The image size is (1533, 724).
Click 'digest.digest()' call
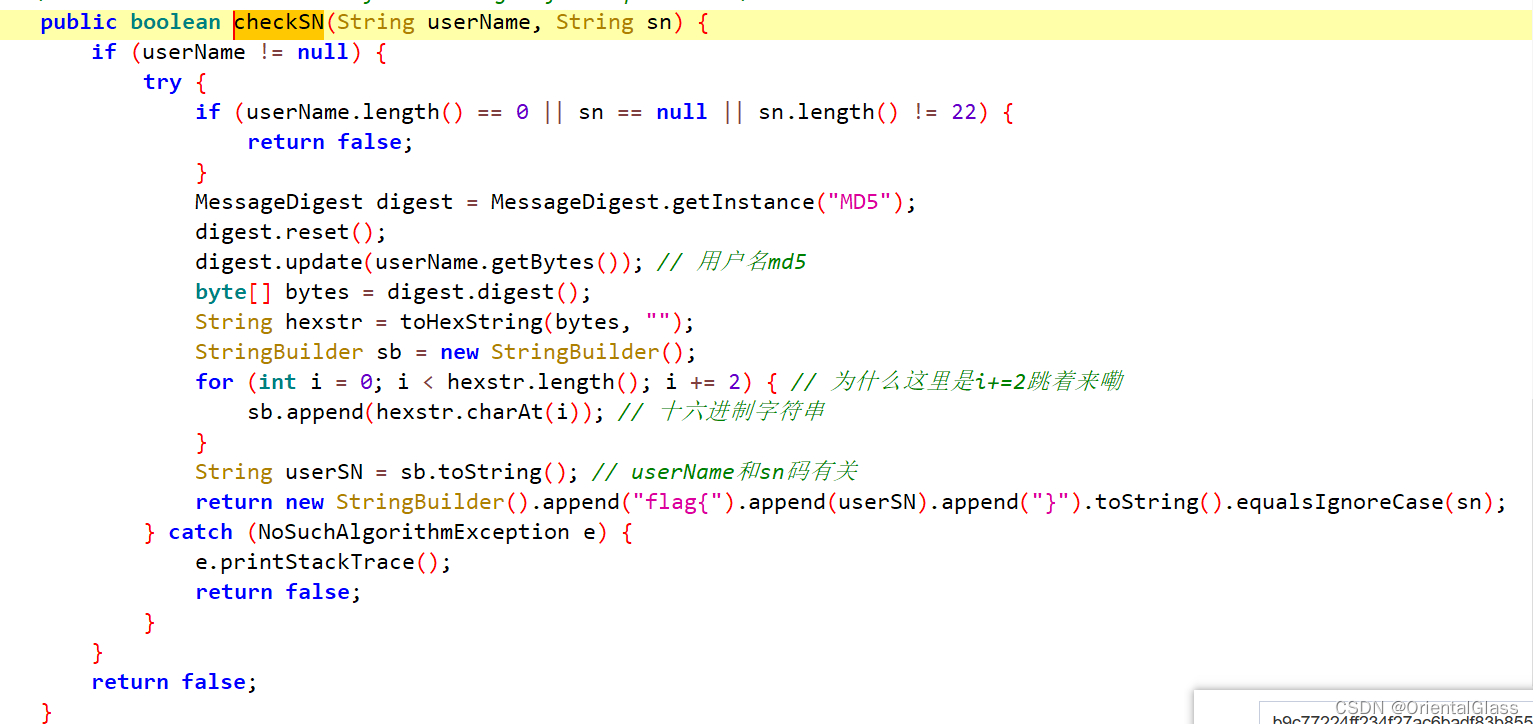click(484, 293)
